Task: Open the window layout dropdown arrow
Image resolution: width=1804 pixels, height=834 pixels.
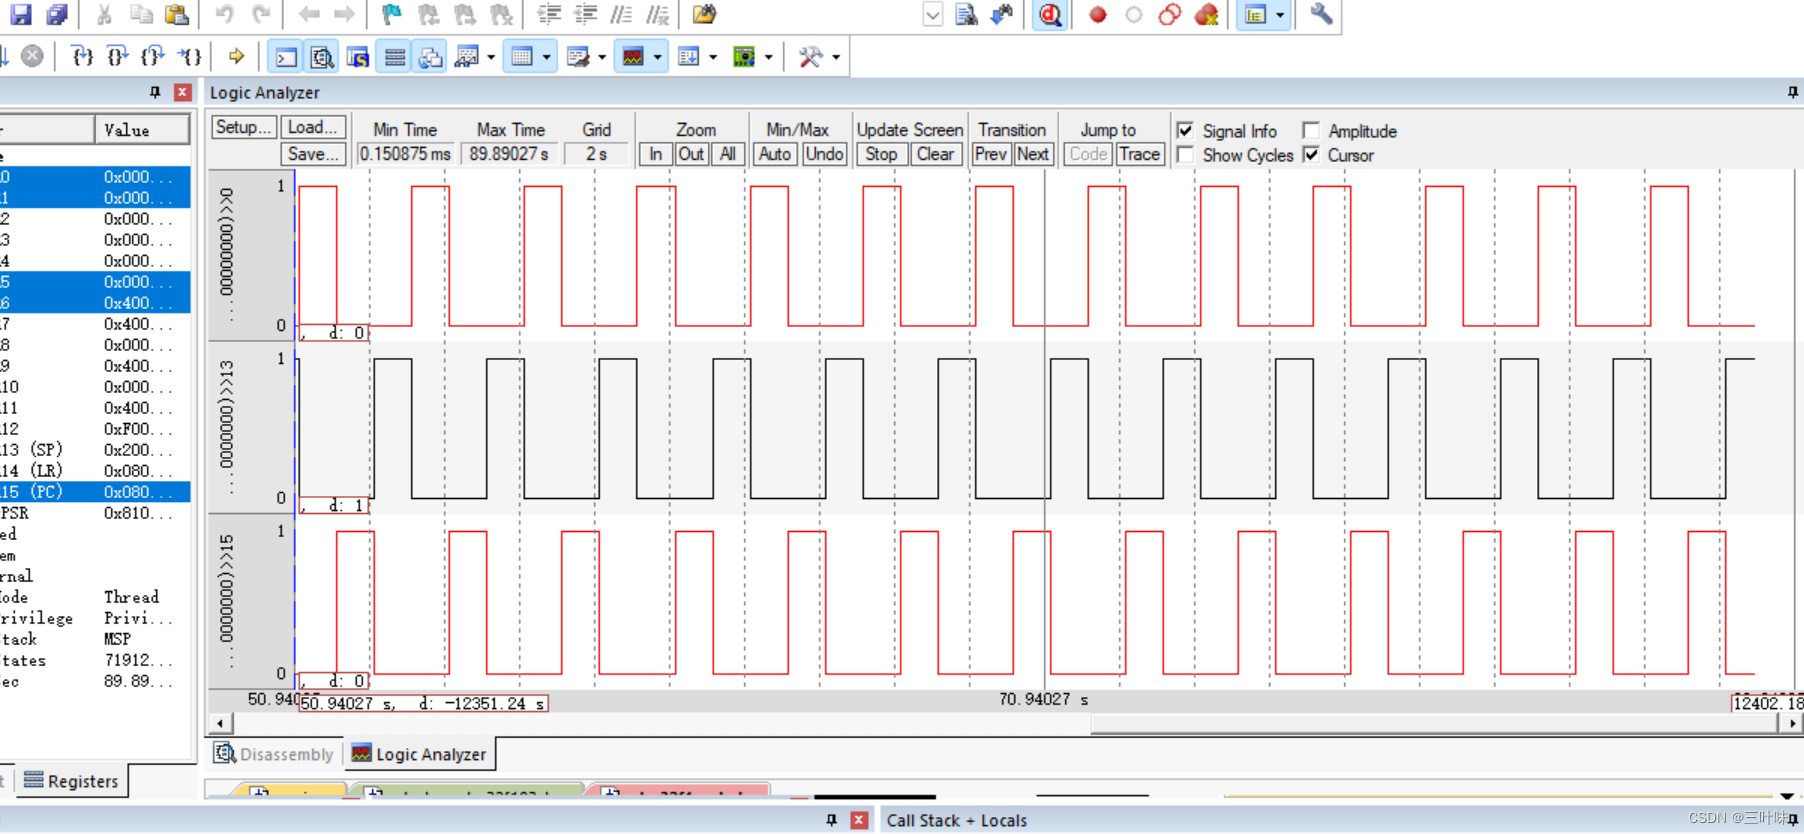Action: (x=1280, y=15)
